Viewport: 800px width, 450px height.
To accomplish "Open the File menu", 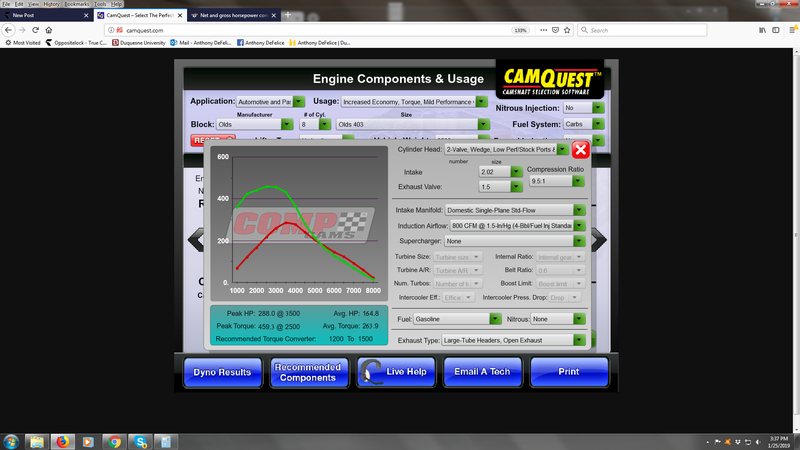I will tap(6, 4).
